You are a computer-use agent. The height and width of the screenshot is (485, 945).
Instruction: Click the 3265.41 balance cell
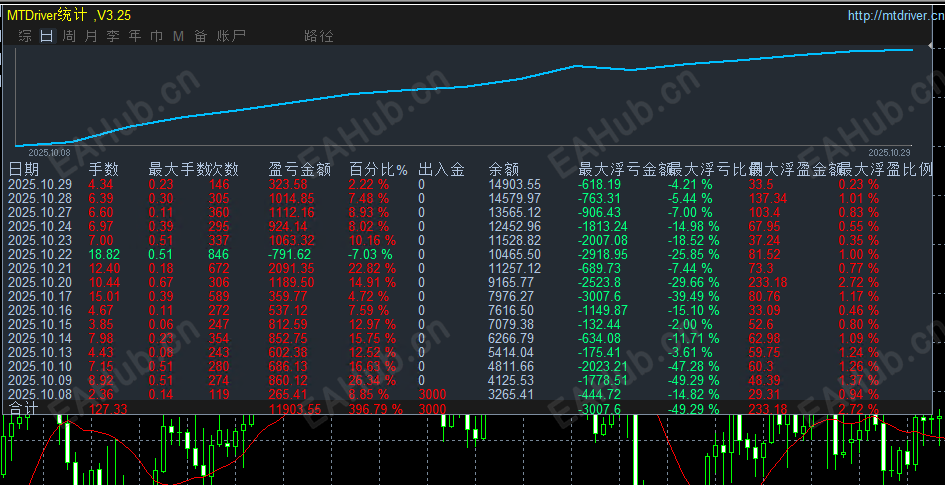coord(511,394)
